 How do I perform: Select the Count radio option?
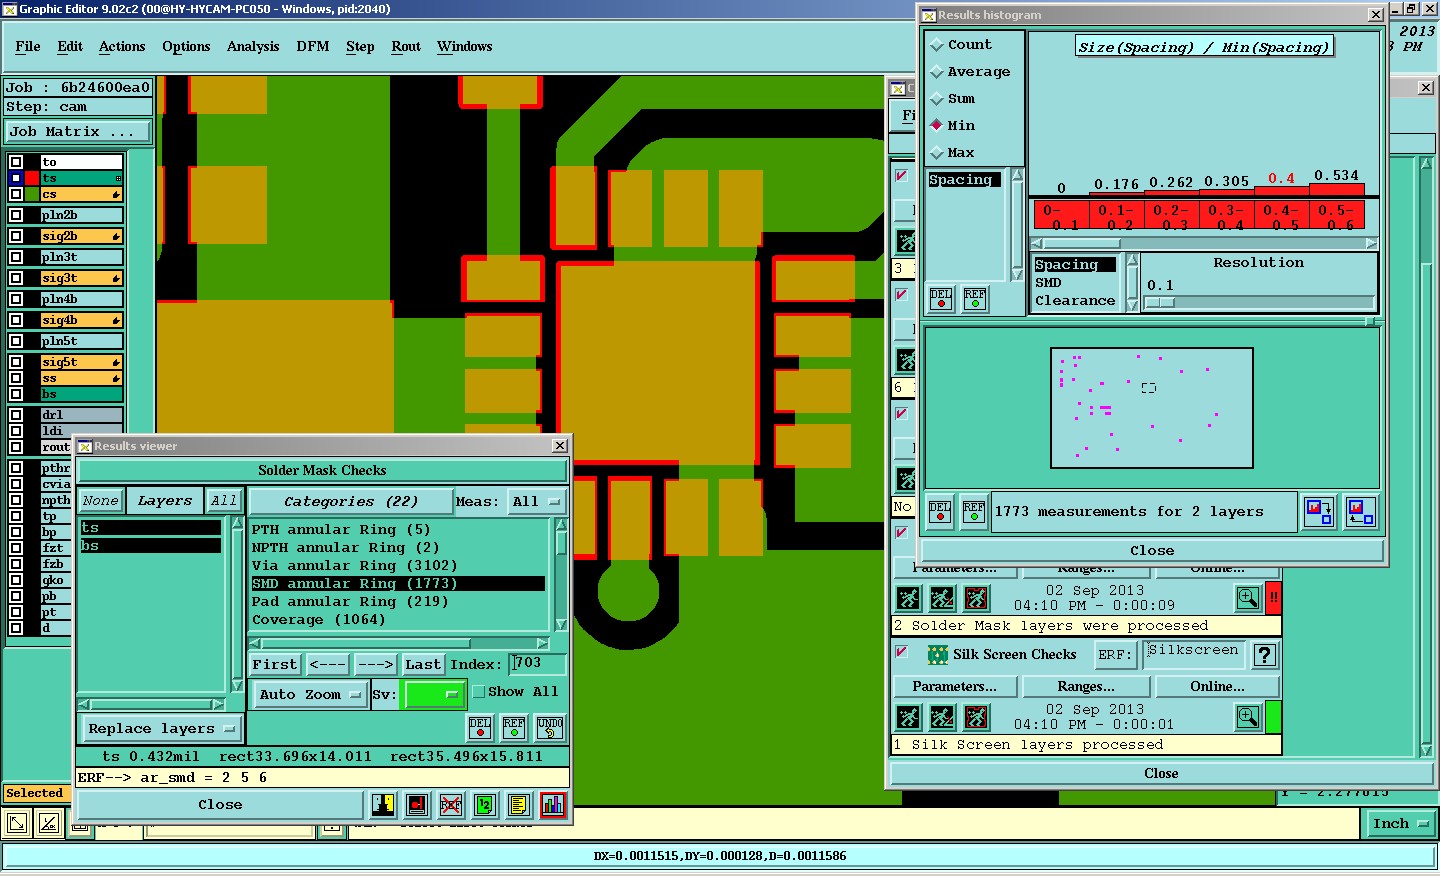click(x=937, y=45)
